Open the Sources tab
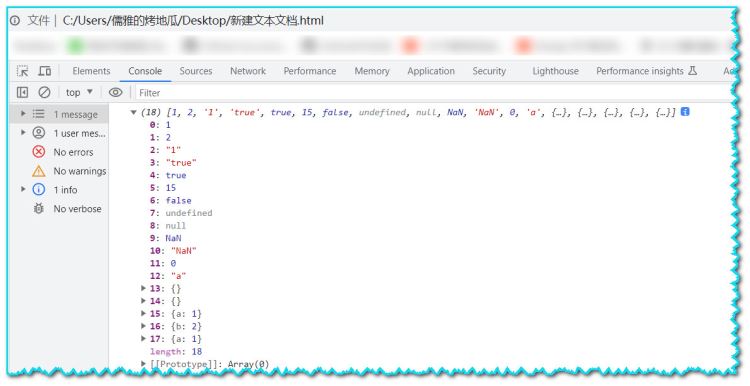The height and width of the screenshot is (386, 750). pyautogui.click(x=196, y=71)
